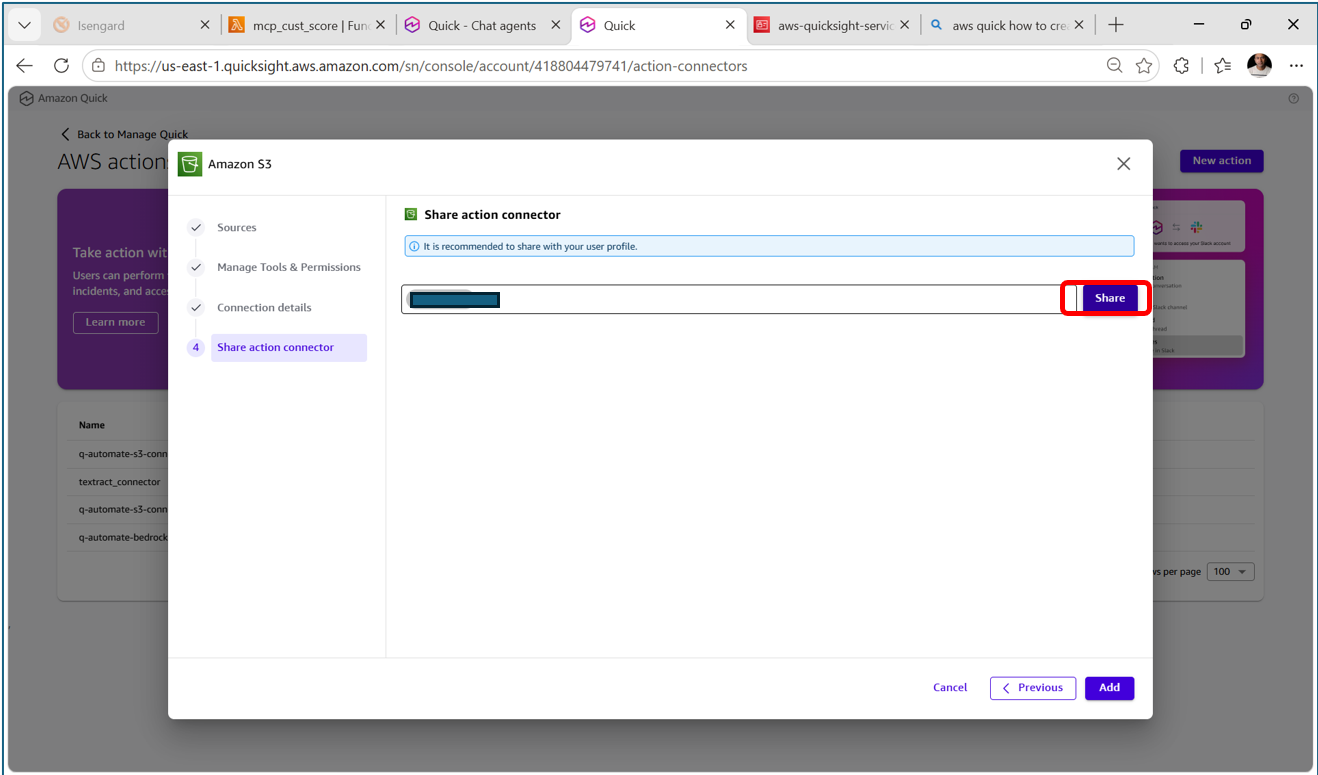The width and height of the screenshot is (1318, 775).
Task: Open a new browser tab
Action: (x=1116, y=26)
